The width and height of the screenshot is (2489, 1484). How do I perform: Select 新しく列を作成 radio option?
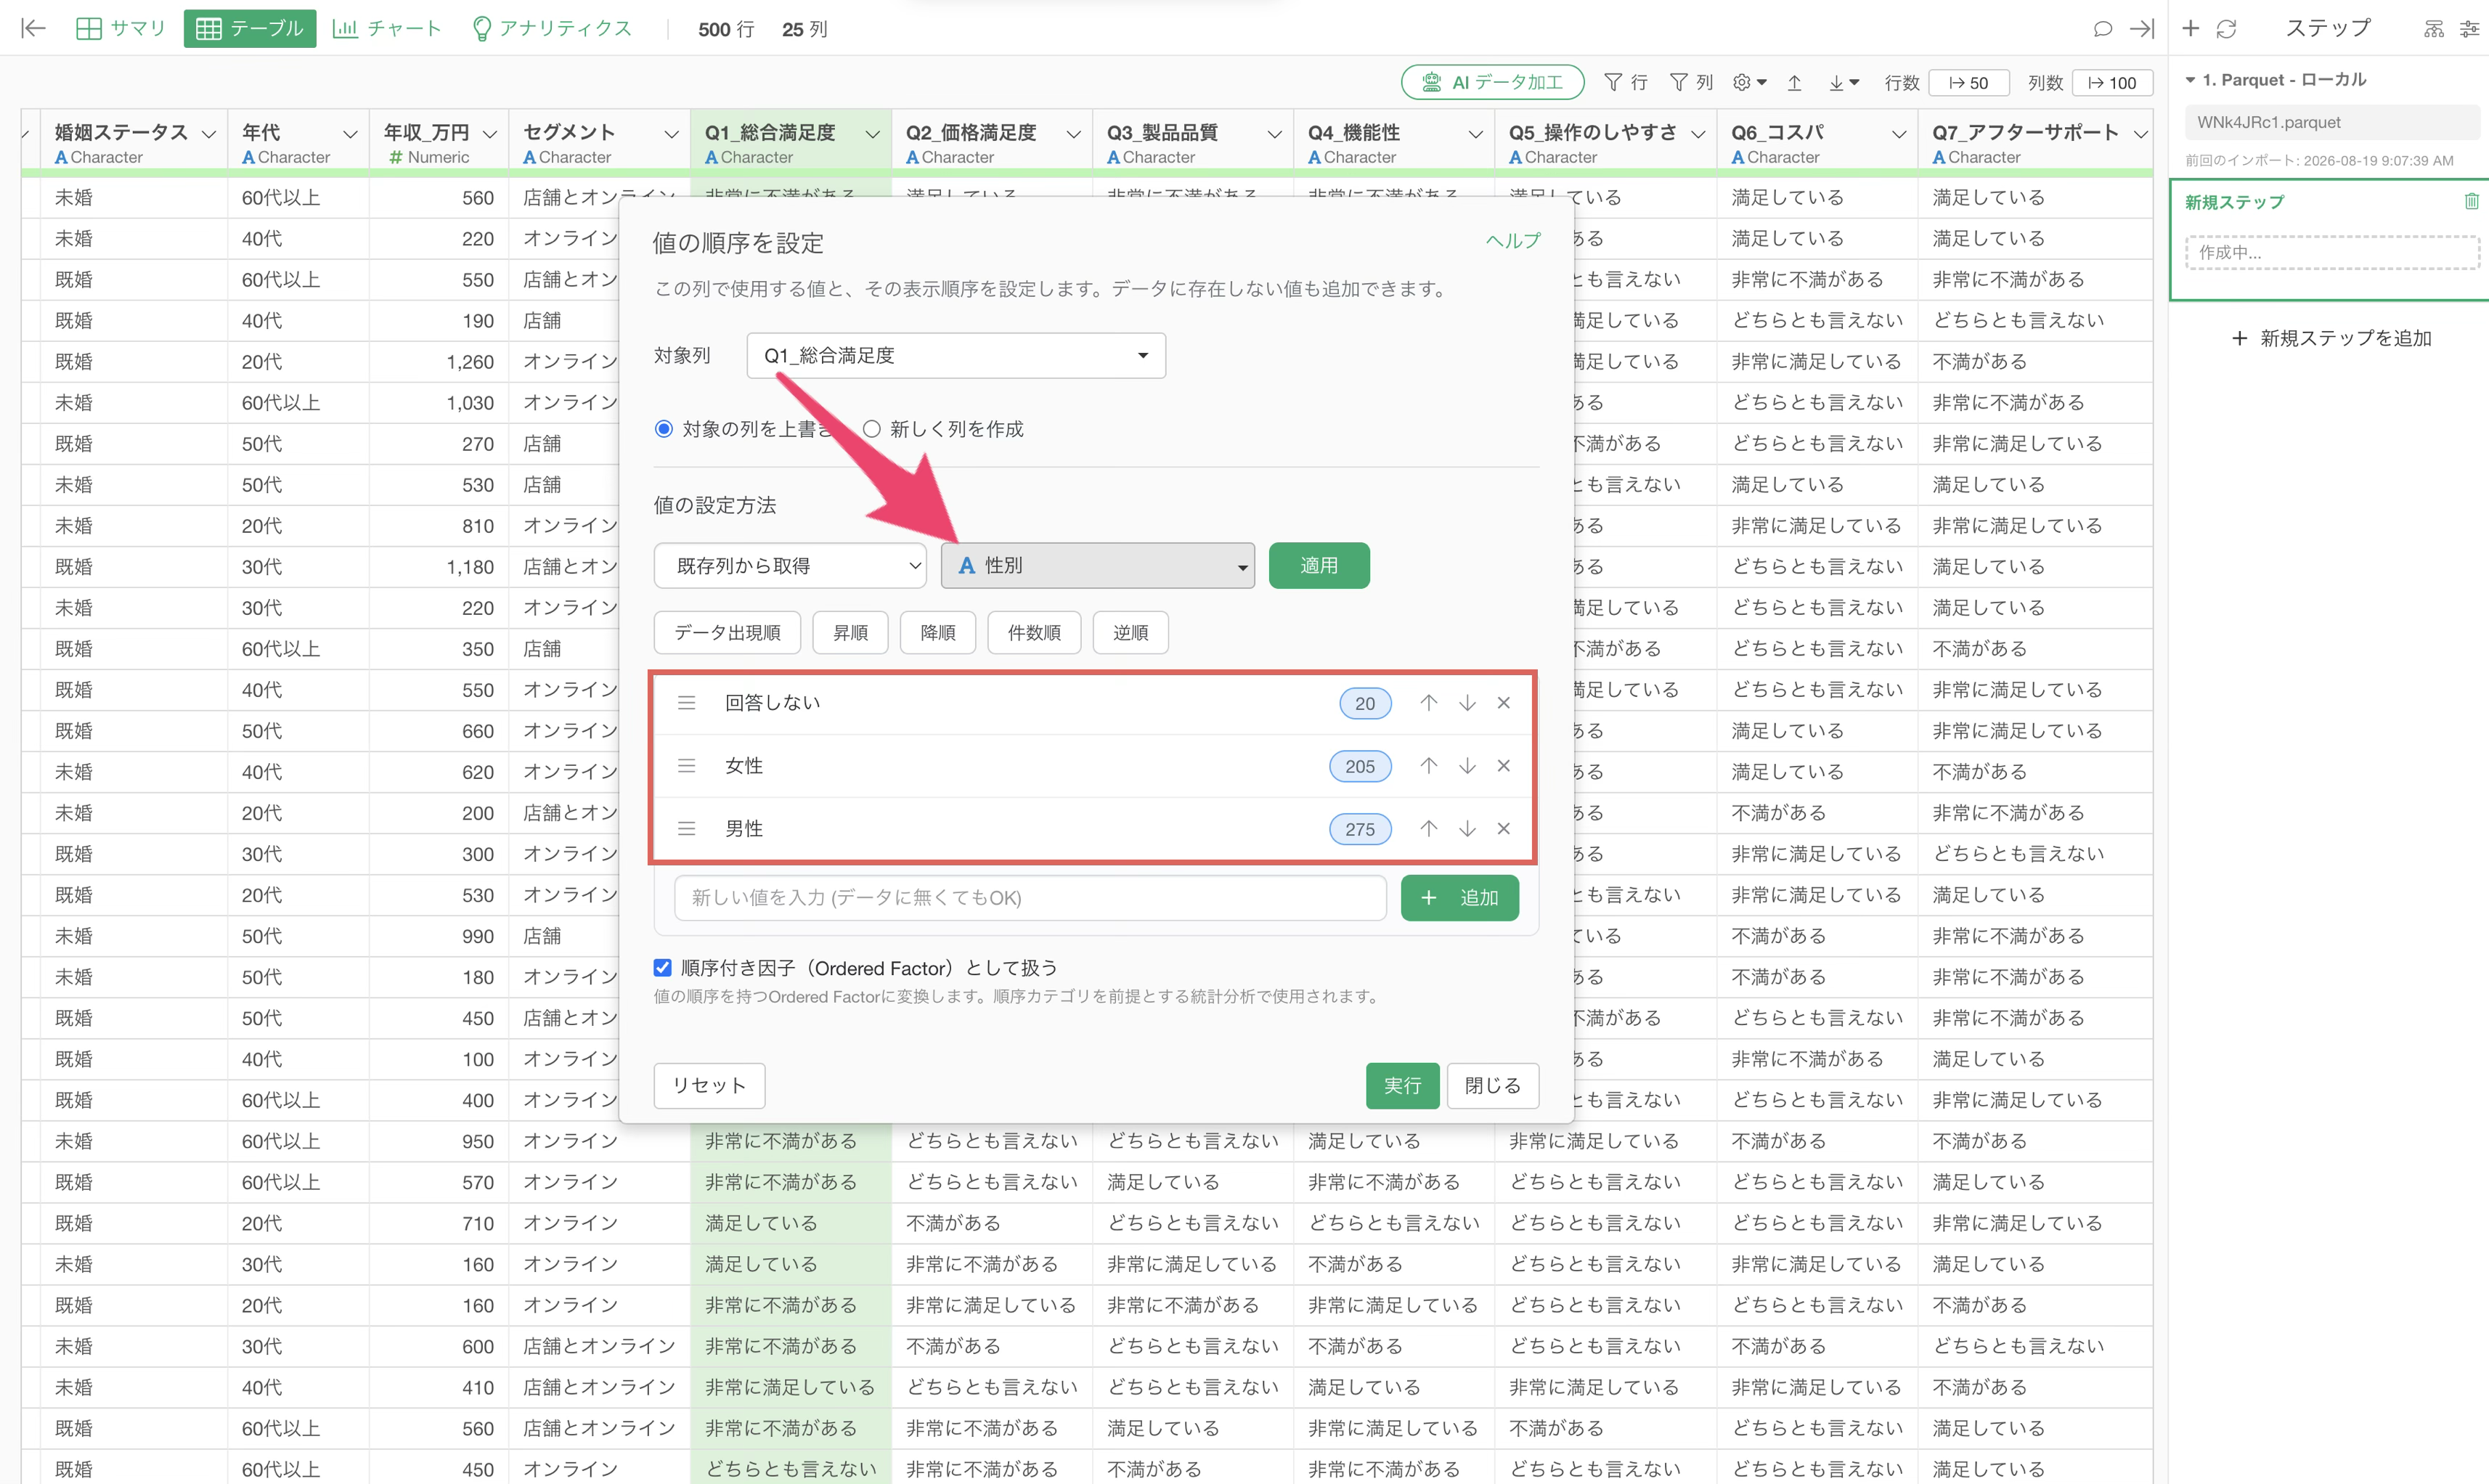(x=872, y=429)
